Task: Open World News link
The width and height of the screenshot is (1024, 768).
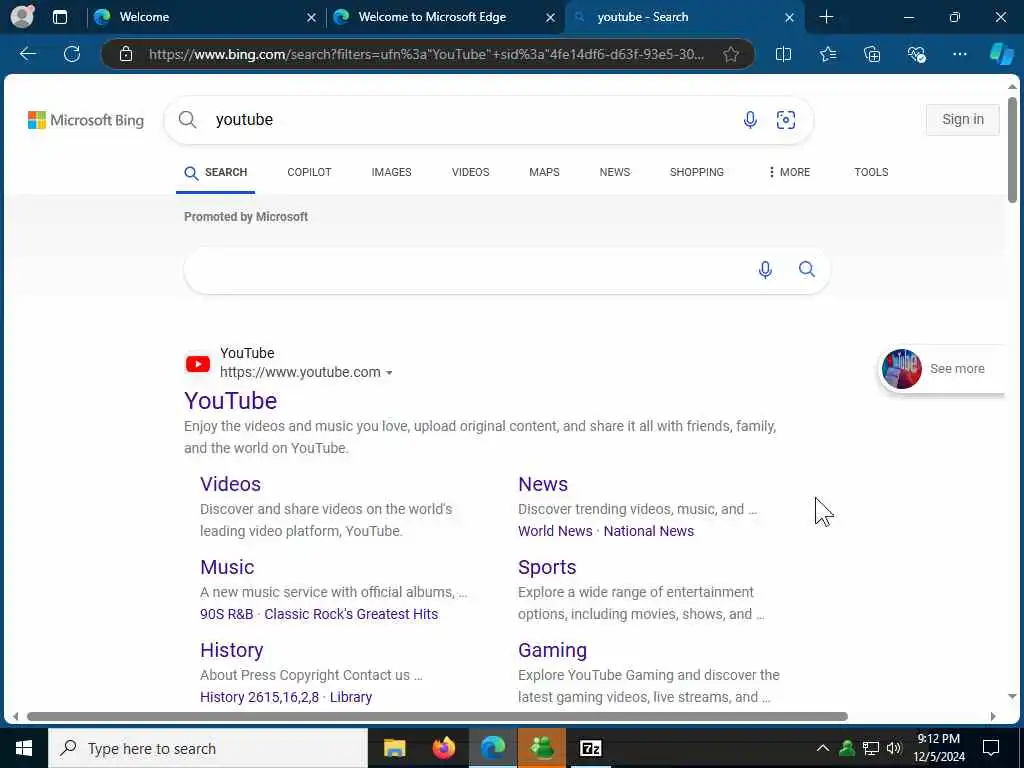Action: tap(555, 531)
